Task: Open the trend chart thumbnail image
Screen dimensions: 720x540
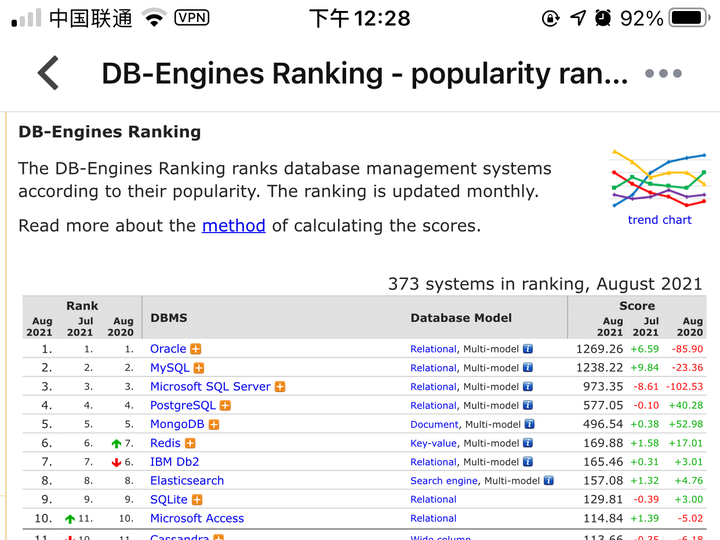Action: pos(659,178)
